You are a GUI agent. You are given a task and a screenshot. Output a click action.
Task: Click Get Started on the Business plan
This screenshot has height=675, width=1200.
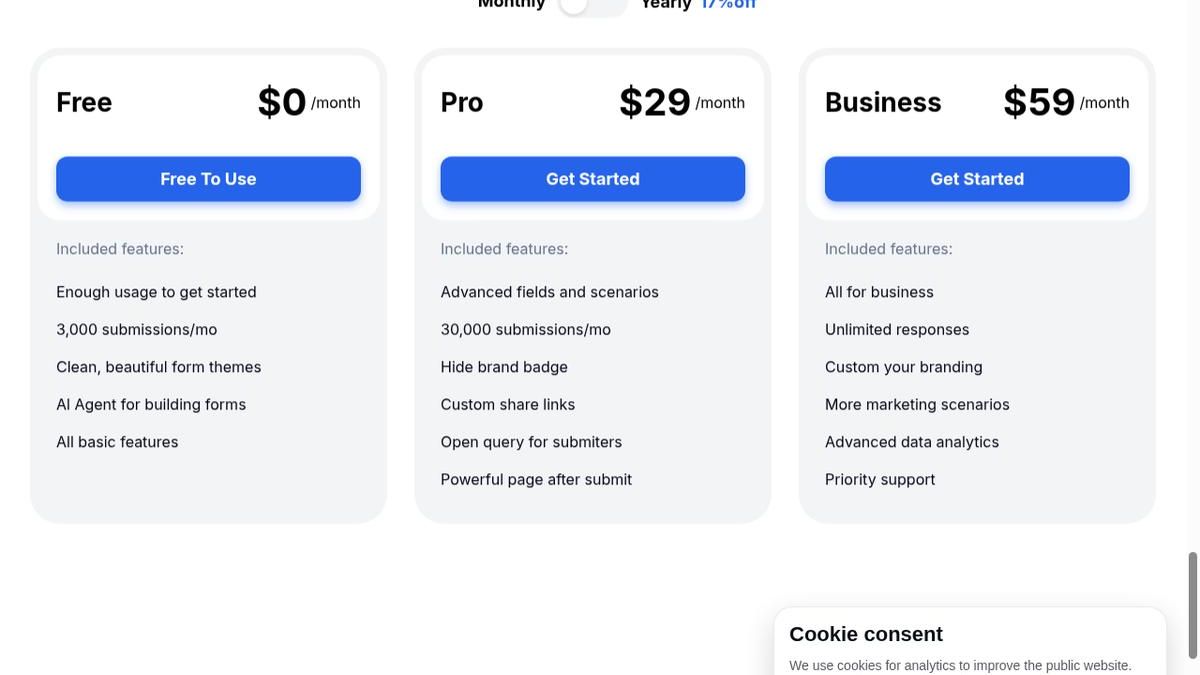tap(977, 177)
